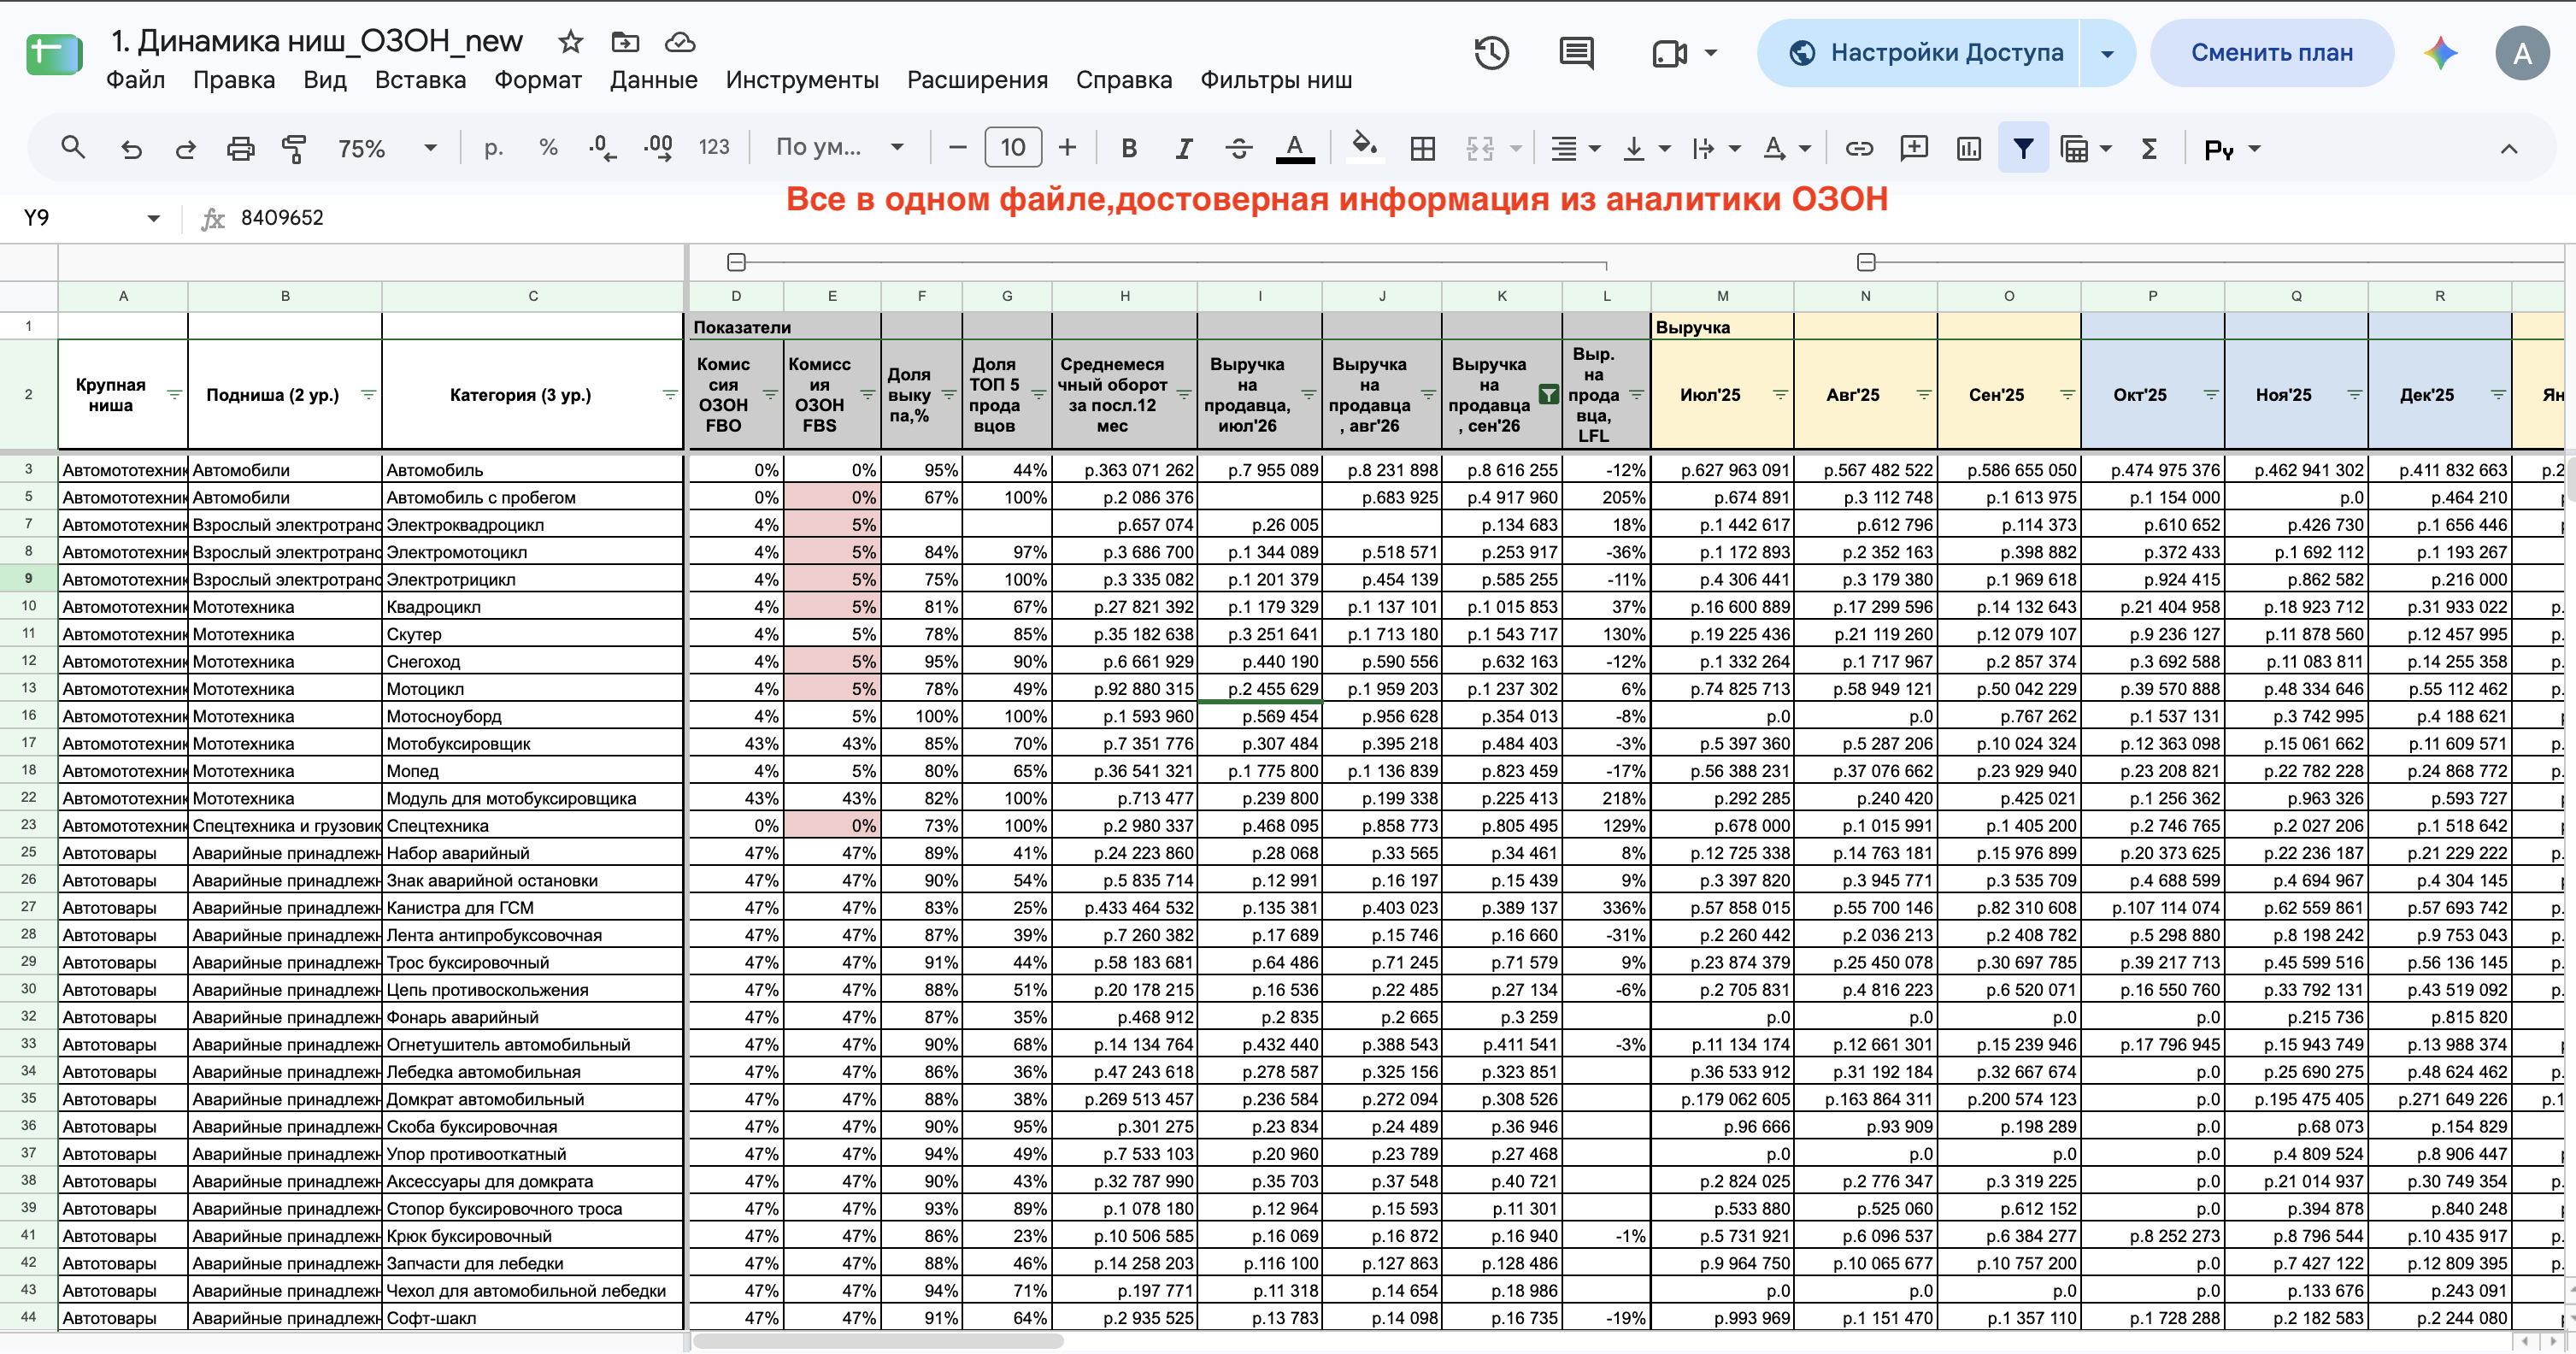Open filter dropdown for Крупная ниша
The image size is (2576, 1354).
pyautogui.click(x=174, y=395)
